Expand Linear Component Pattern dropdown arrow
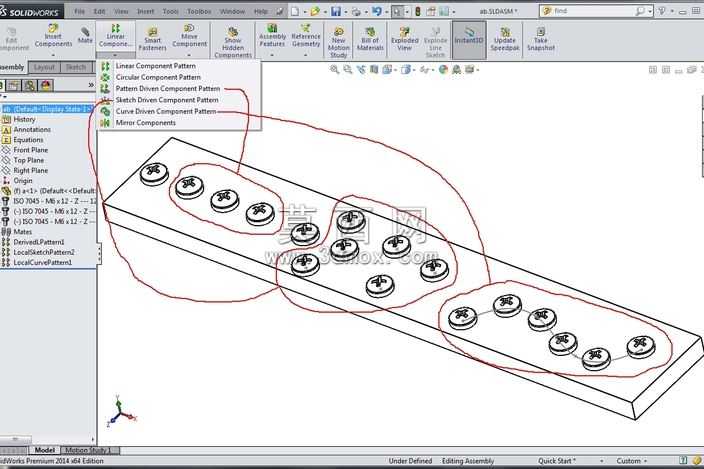Image resolution: width=704 pixels, height=469 pixels. pyautogui.click(x=115, y=55)
